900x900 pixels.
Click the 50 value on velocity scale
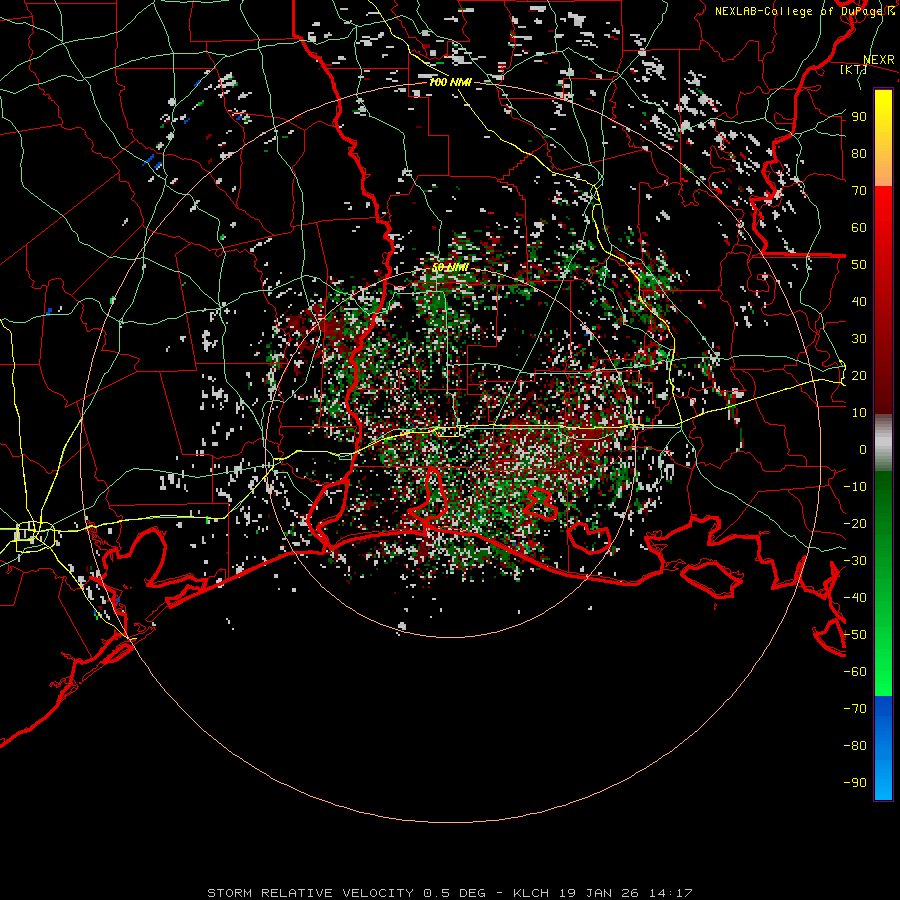click(859, 265)
